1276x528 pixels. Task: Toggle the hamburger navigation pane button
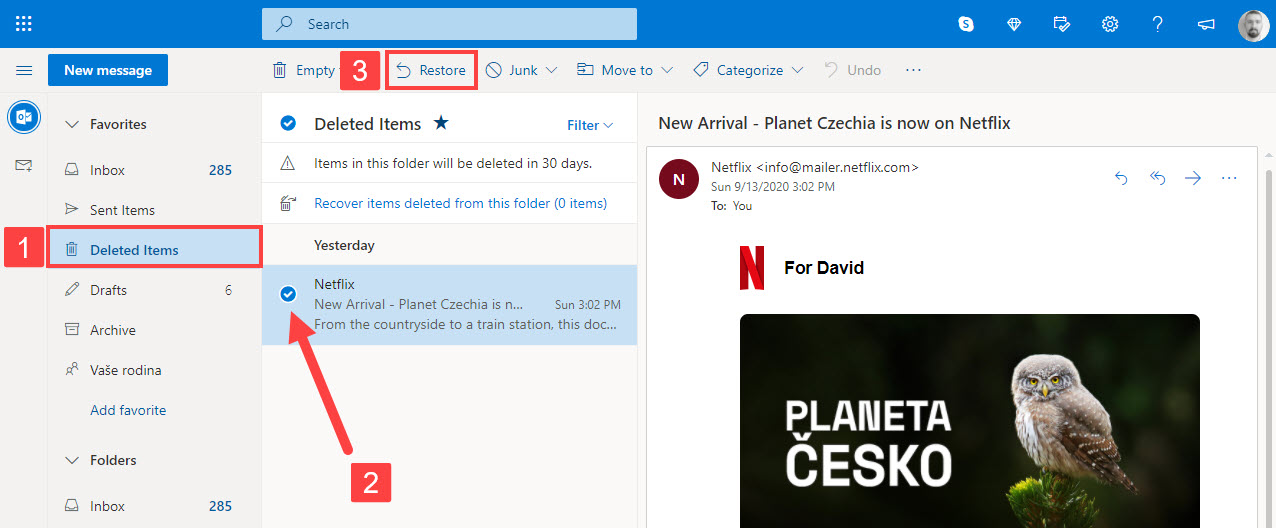coord(24,70)
